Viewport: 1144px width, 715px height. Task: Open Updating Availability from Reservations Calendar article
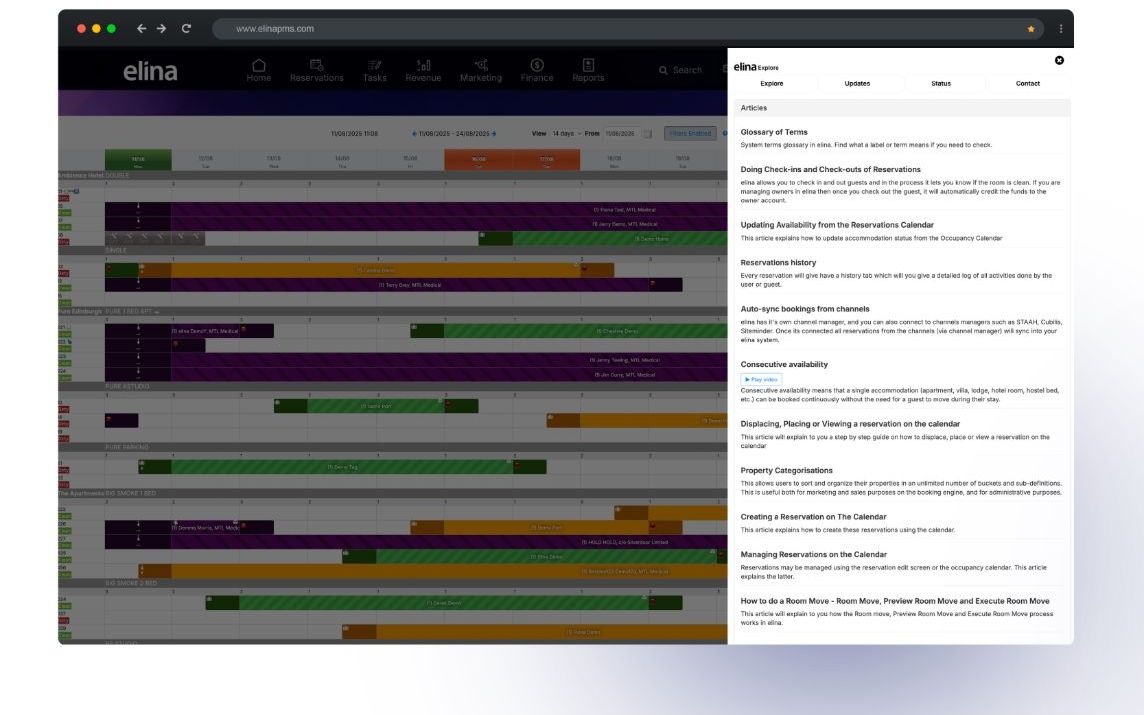click(x=837, y=225)
